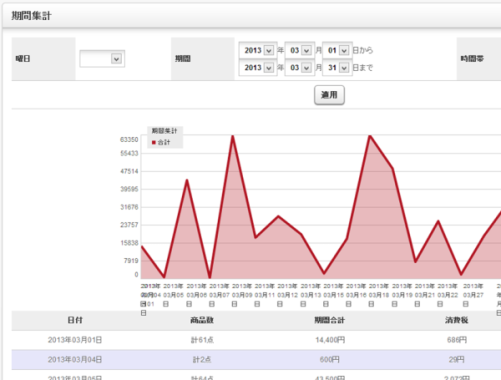Click the red 合計 legend swatch
This screenshot has width=501, height=380.
tap(154, 143)
